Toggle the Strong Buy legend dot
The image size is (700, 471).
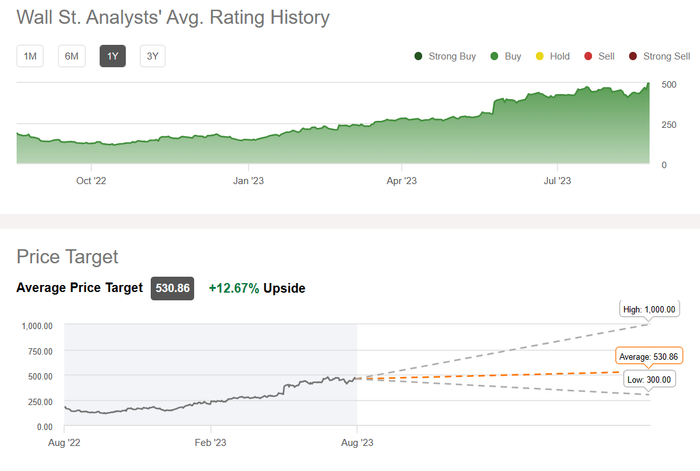[x=417, y=56]
